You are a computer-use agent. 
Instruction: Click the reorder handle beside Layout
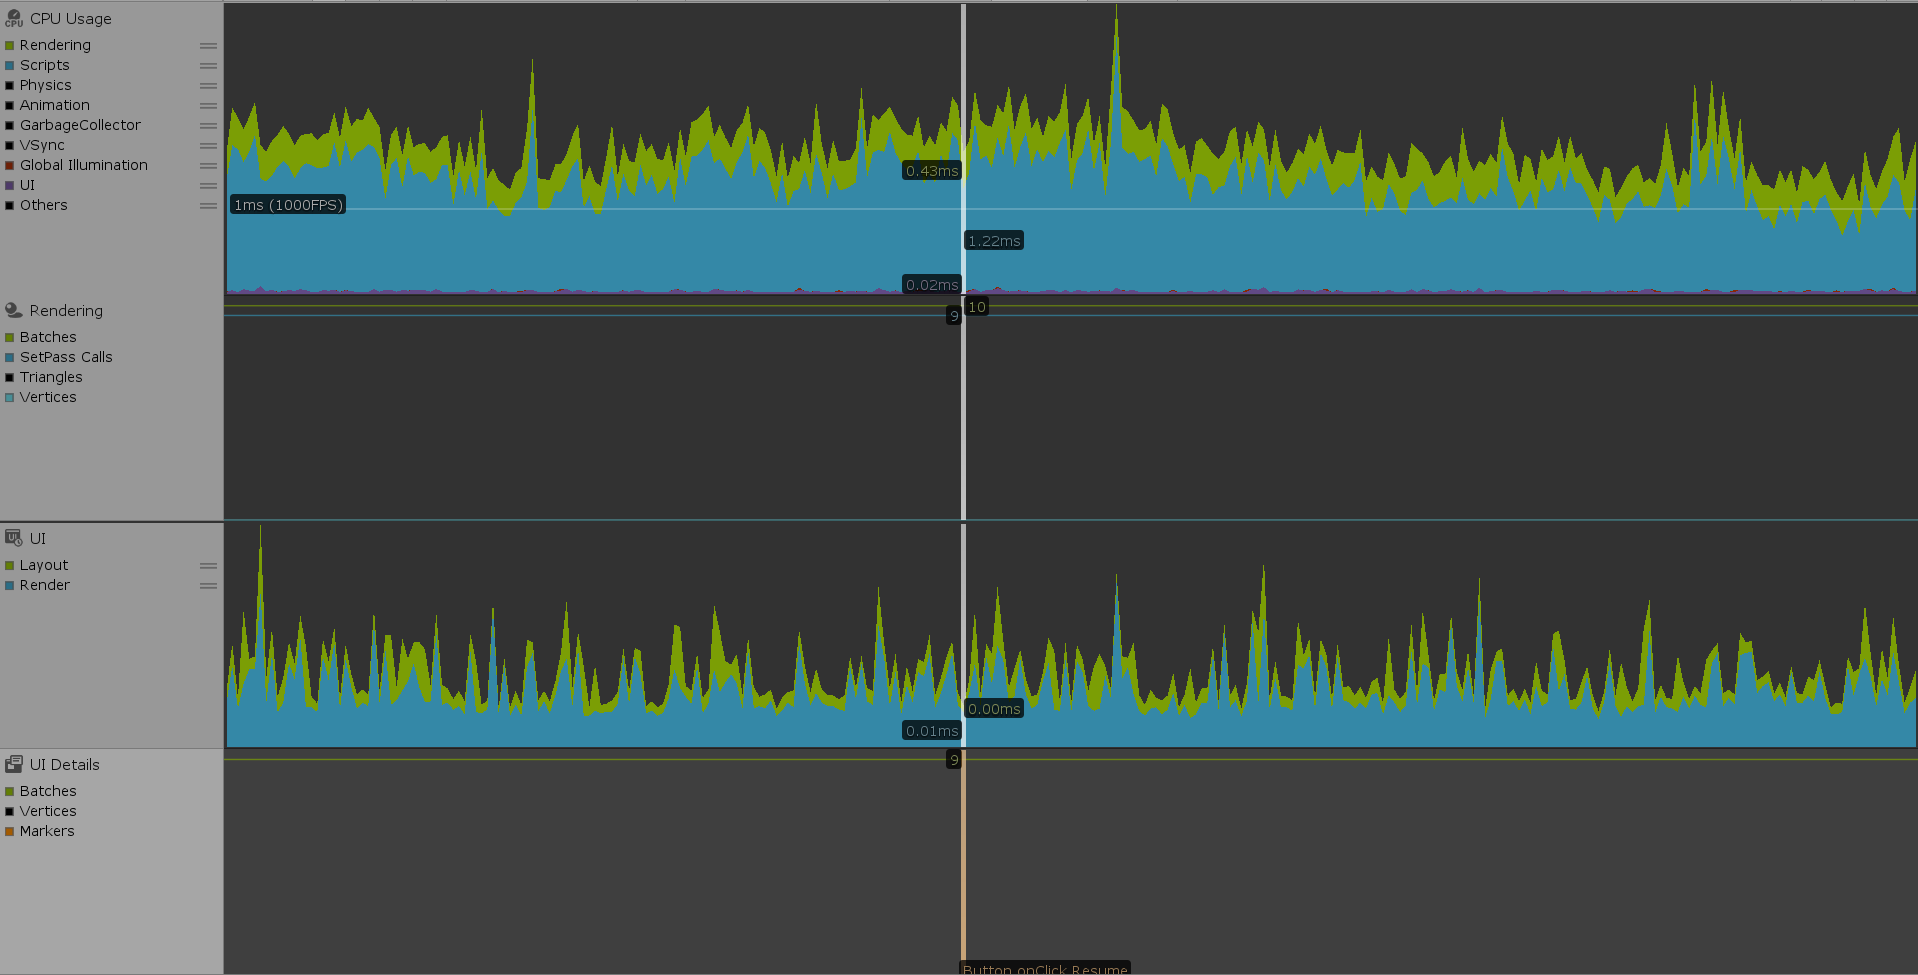tap(208, 566)
